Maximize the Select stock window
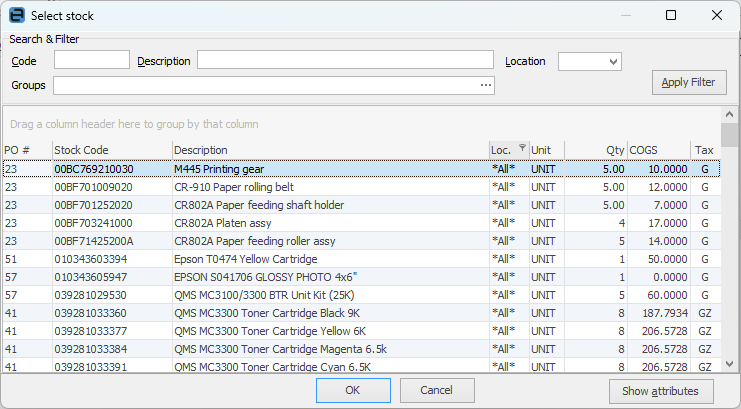Image resolution: width=741 pixels, height=409 pixels. (671, 15)
